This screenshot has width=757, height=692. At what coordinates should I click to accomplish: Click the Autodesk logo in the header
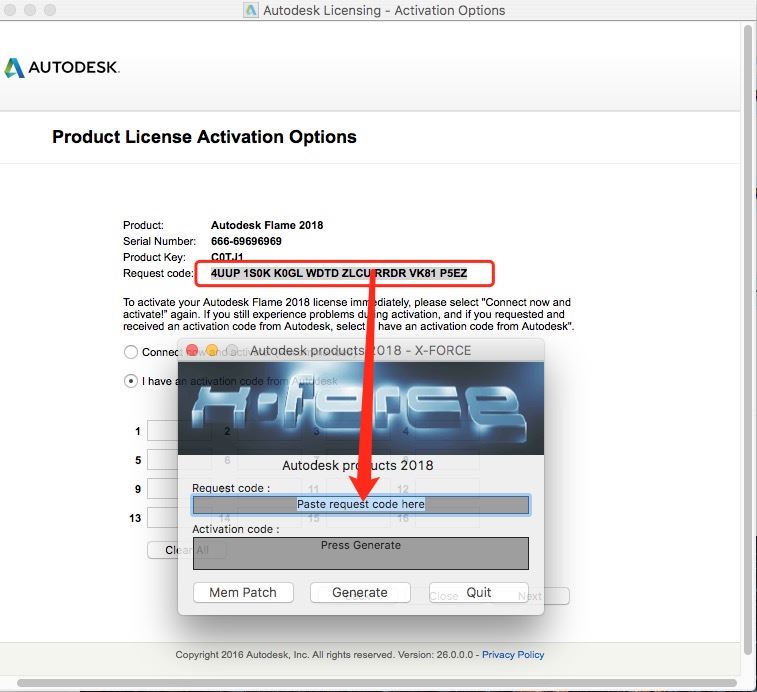(62, 68)
